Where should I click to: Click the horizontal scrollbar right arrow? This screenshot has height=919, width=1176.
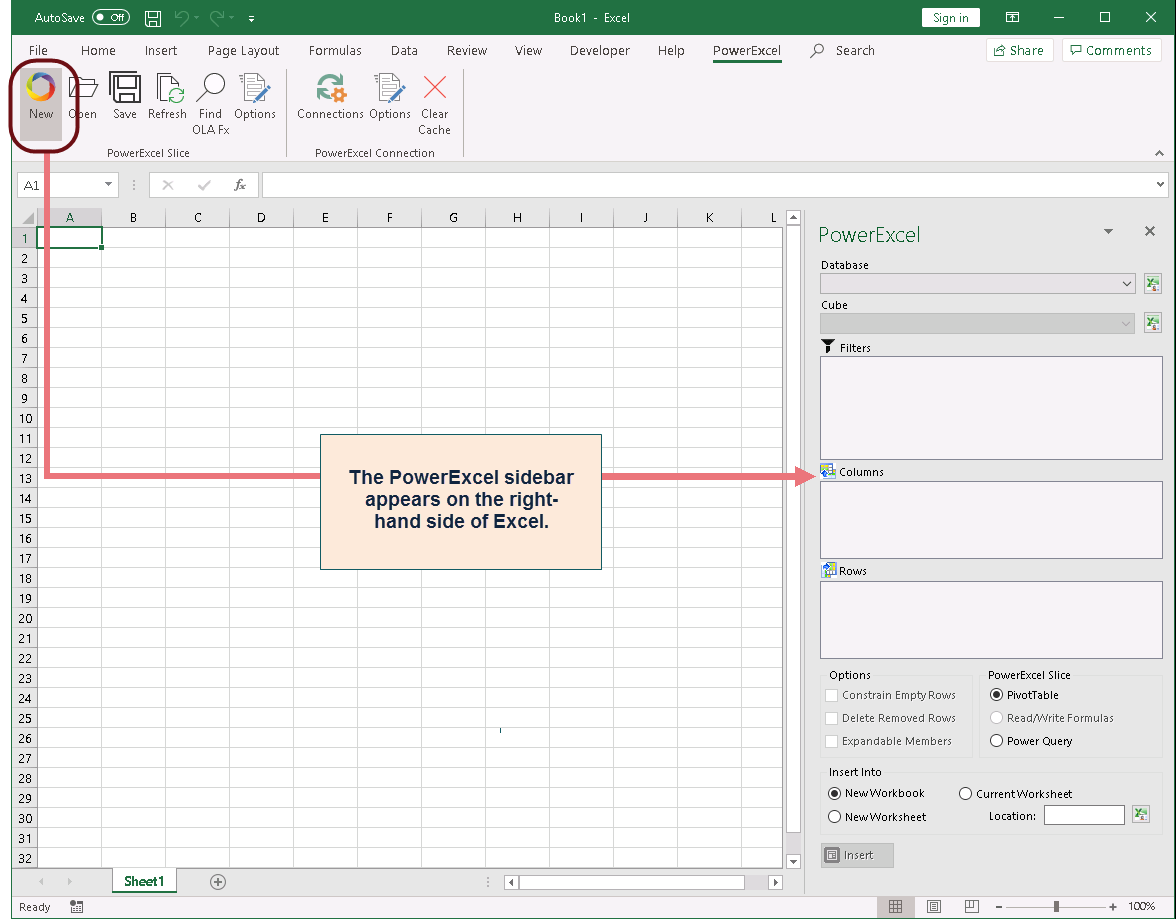click(776, 882)
